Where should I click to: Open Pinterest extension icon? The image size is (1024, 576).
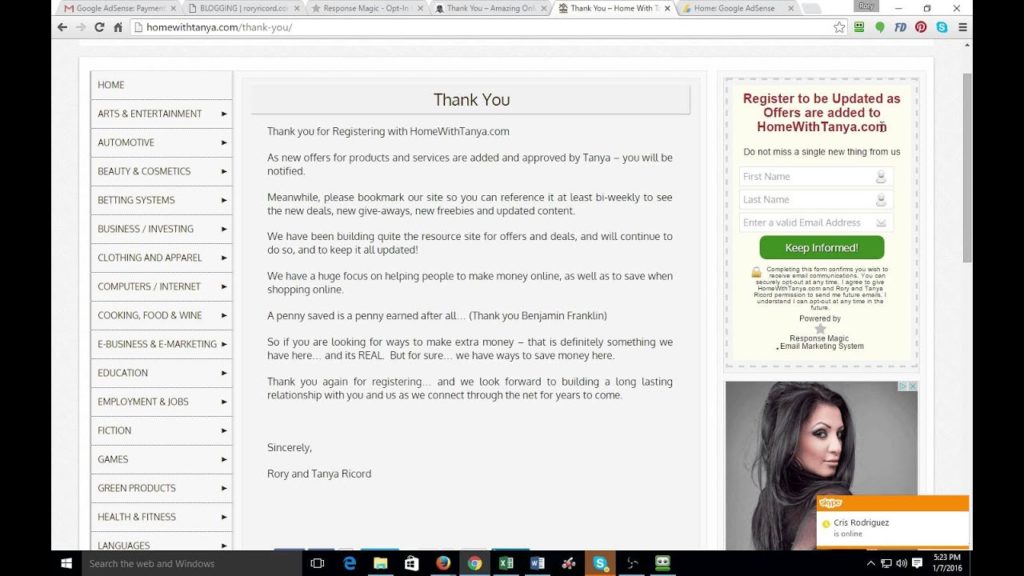point(921,27)
